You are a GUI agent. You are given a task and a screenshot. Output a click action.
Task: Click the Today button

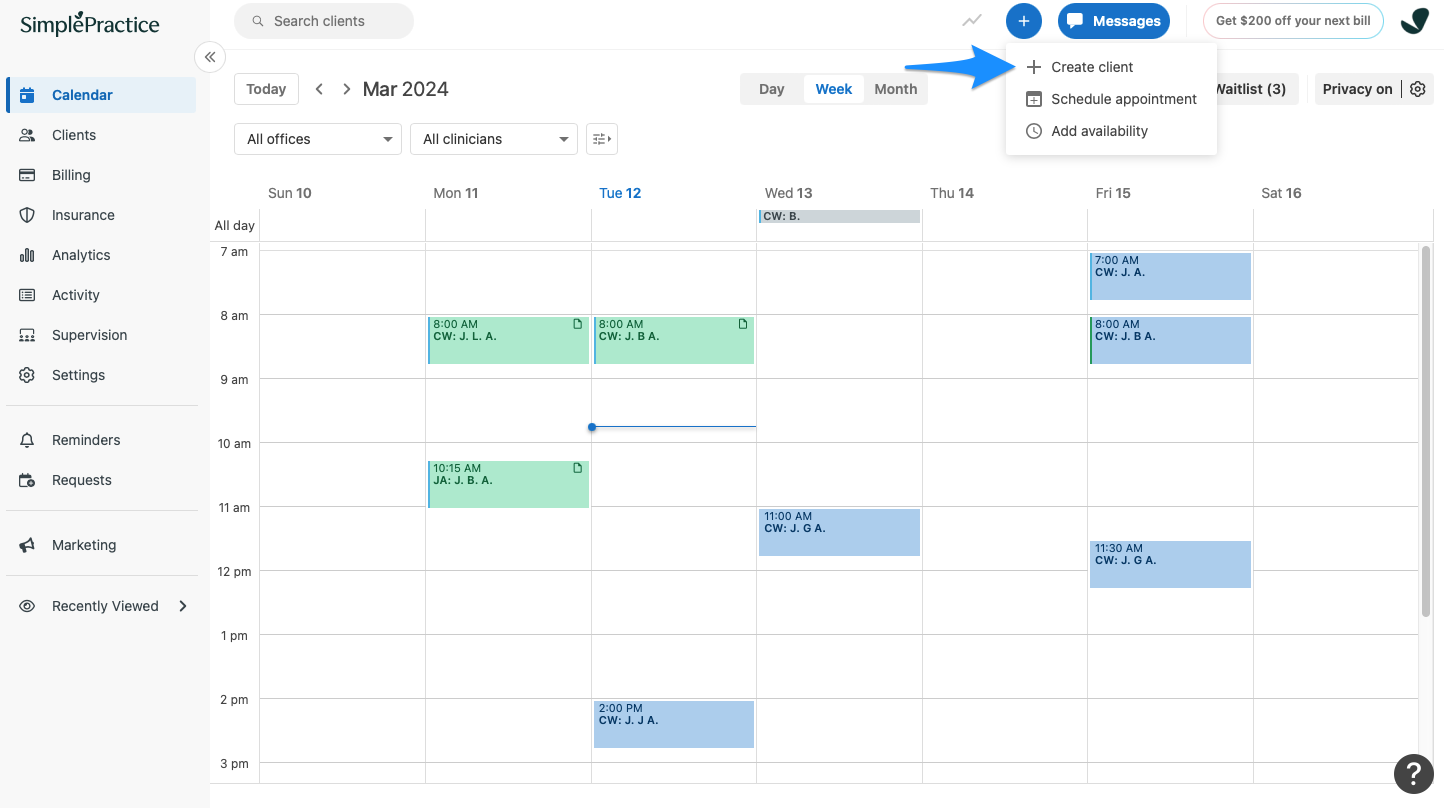[265, 89]
